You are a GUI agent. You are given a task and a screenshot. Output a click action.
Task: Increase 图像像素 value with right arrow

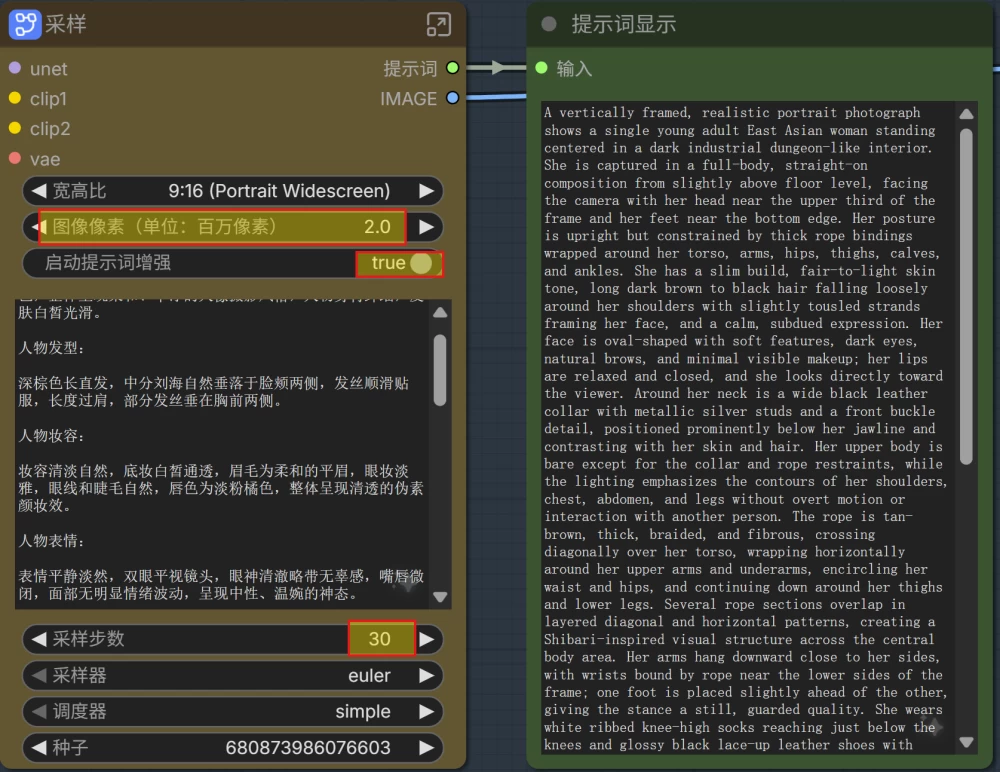click(x=426, y=226)
